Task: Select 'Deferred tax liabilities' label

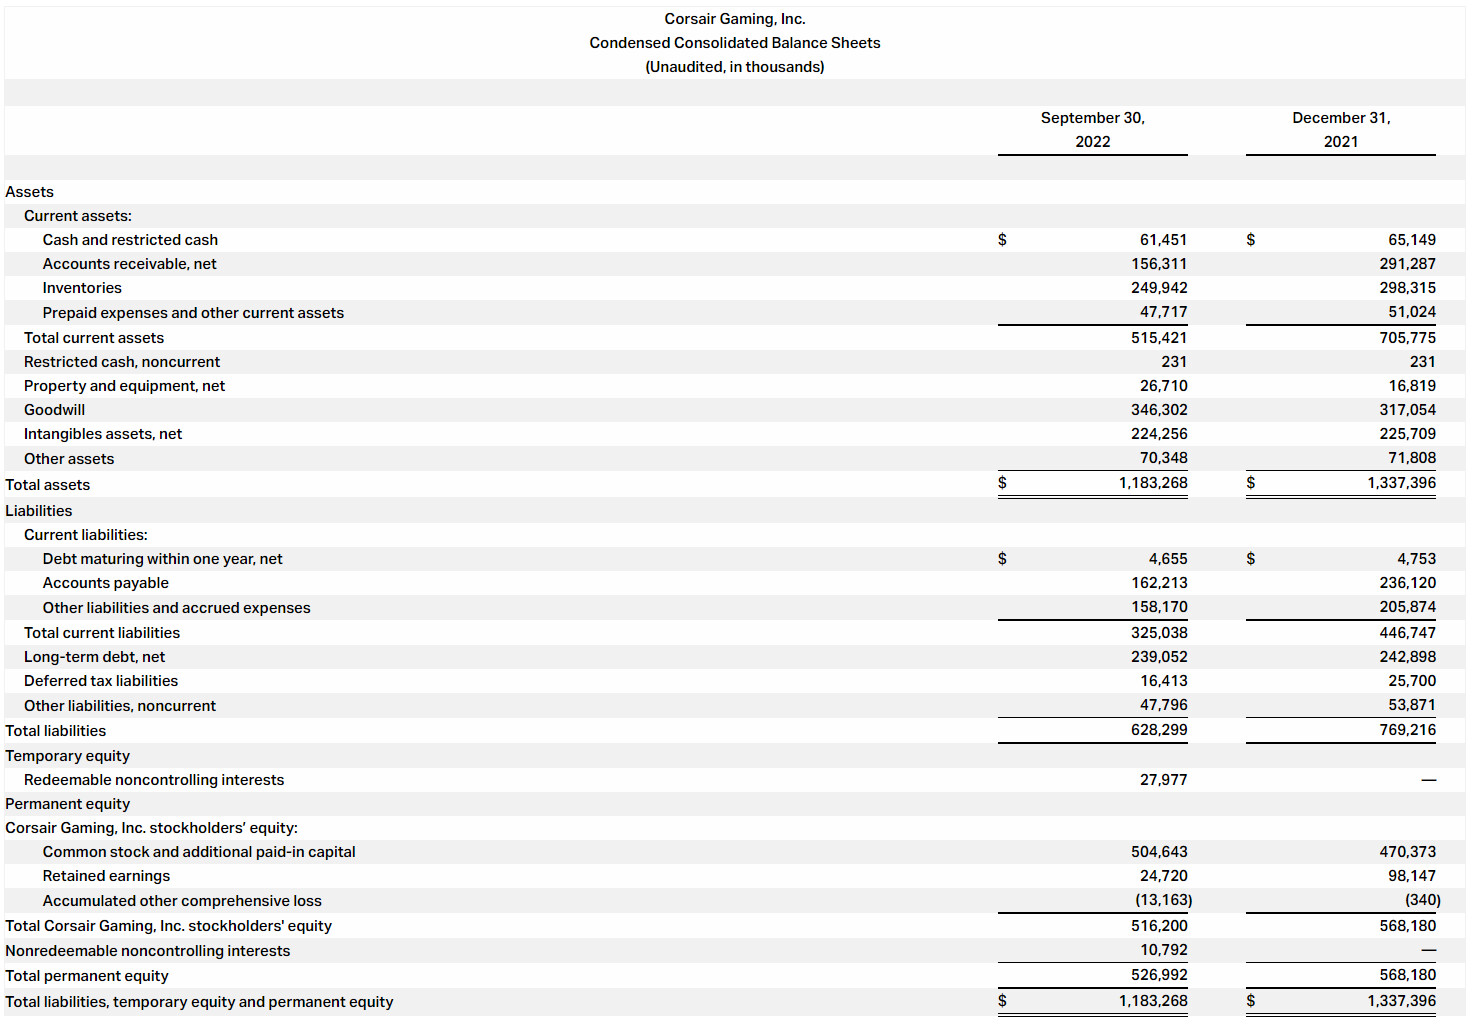Action: (101, 681)
